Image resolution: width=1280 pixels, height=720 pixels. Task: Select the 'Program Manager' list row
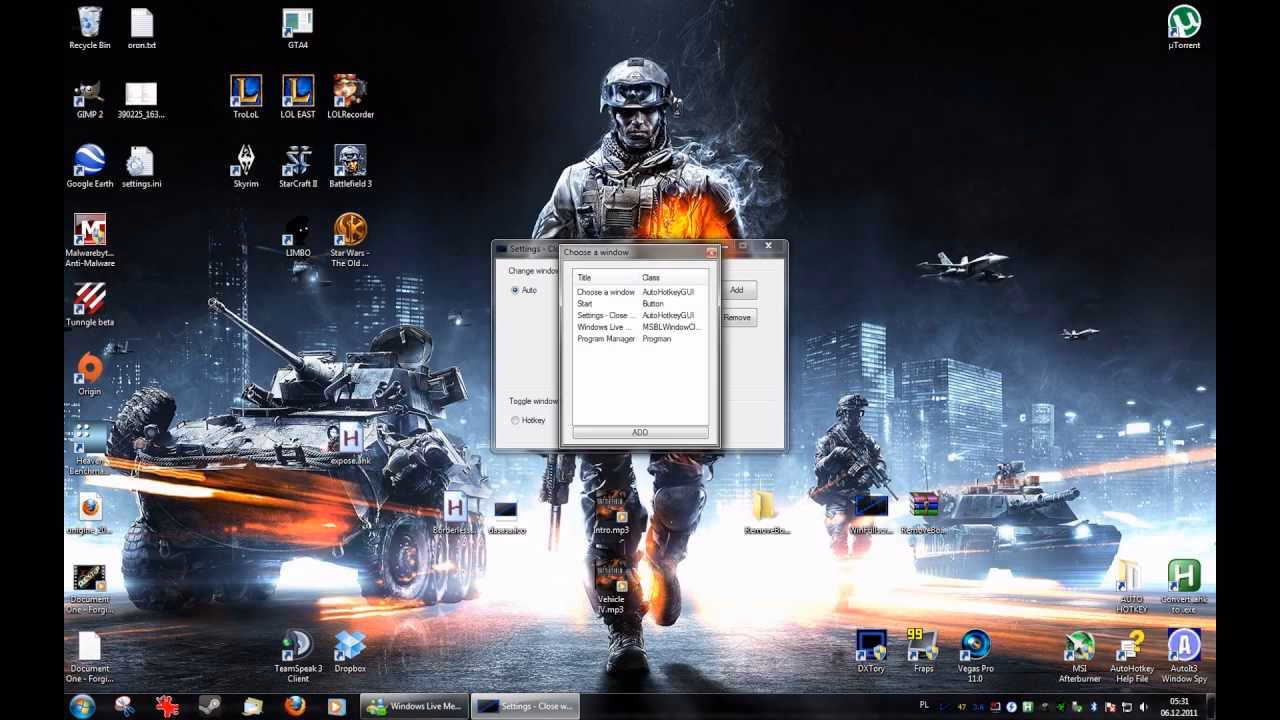(640, 339)
